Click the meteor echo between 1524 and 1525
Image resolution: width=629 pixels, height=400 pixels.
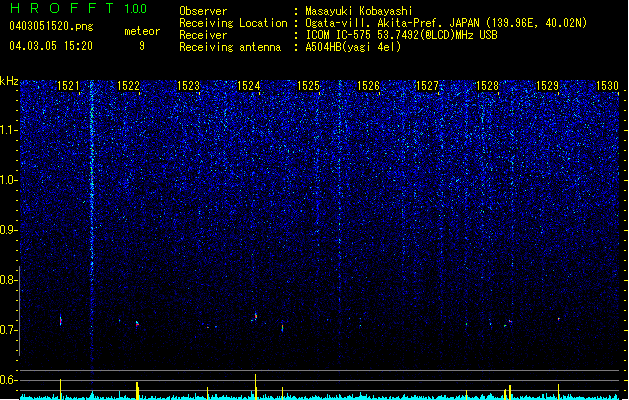coord(282,328)
